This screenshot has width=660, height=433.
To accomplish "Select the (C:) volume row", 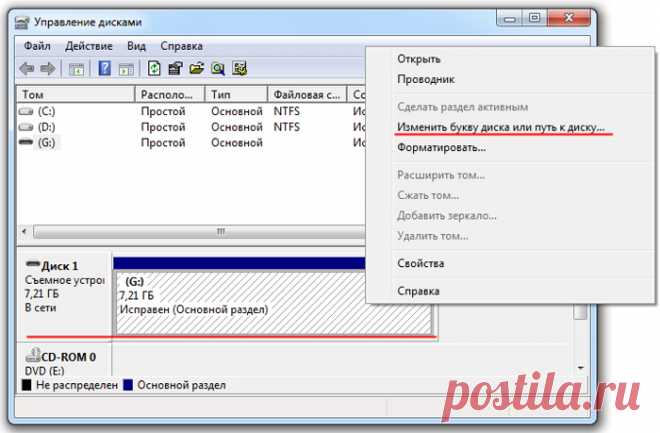I will (192, 112).
